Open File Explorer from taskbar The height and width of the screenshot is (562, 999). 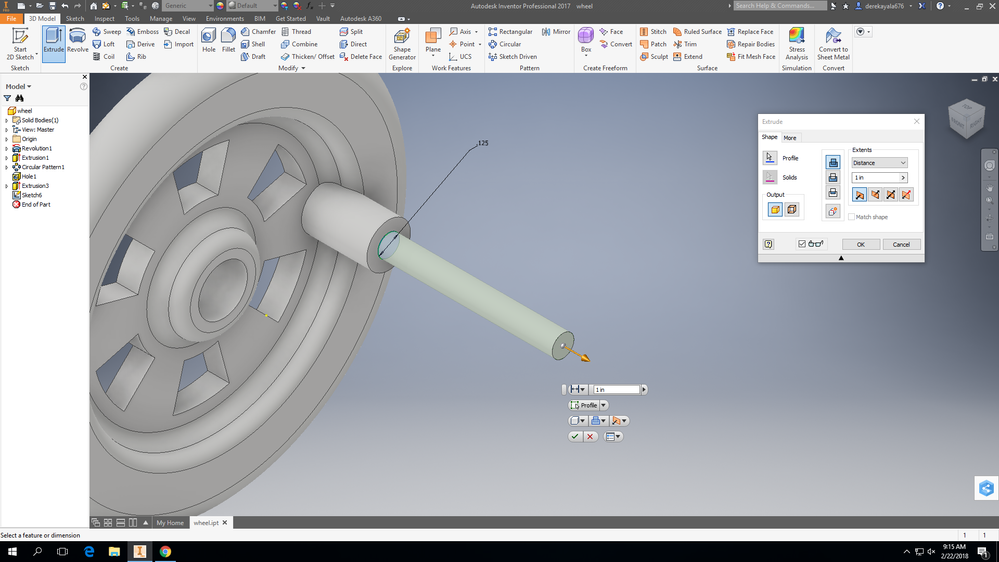114,551
